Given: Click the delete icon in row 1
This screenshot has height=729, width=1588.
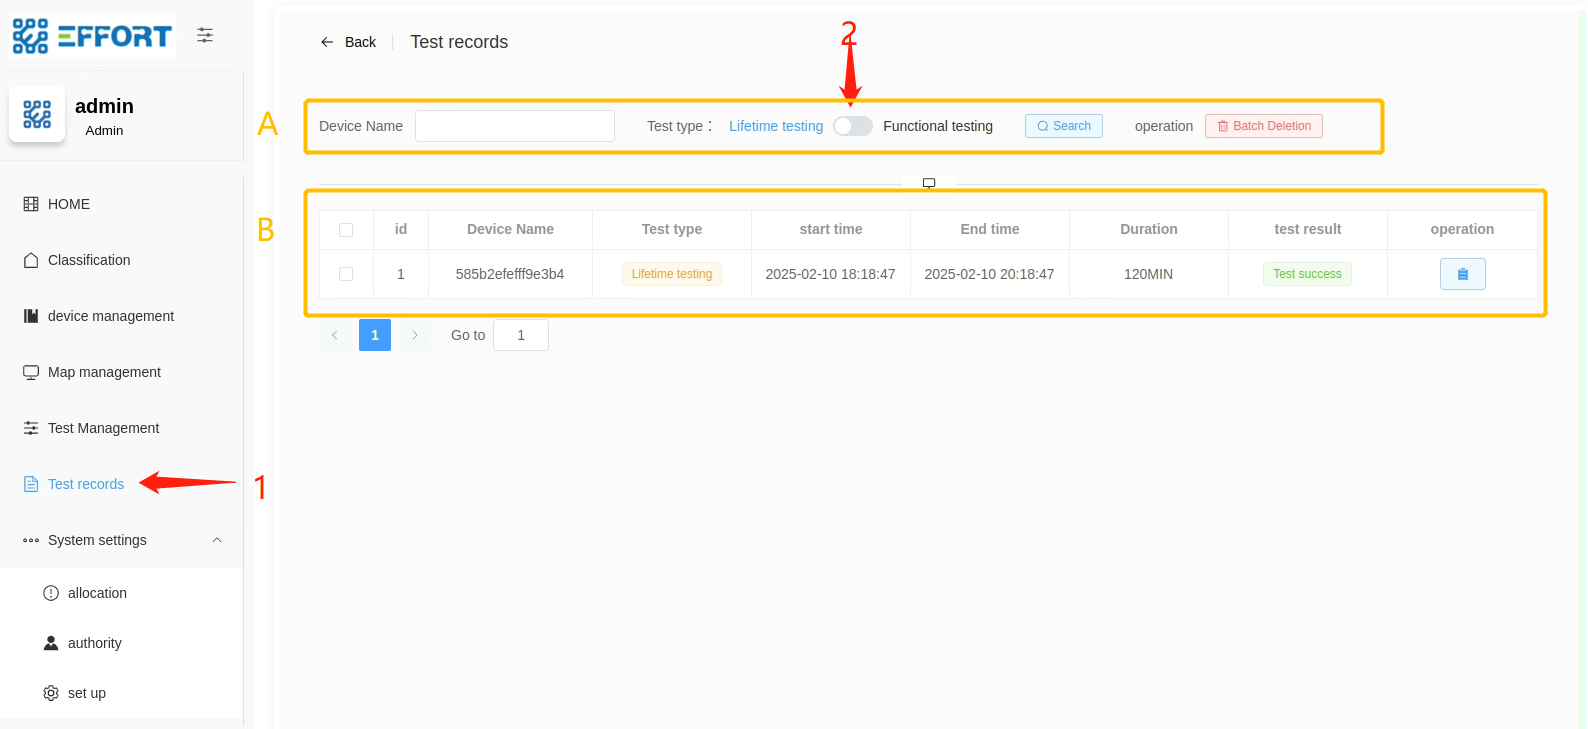Looking at the screenshot, I should point(1462,274).
